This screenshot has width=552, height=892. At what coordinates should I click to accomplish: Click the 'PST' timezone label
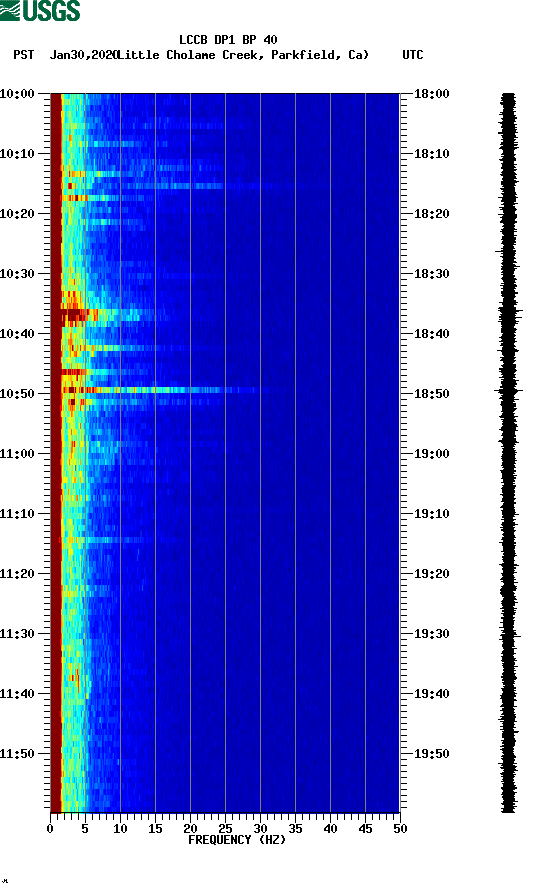pyautogui.click(x=24, y=55)
